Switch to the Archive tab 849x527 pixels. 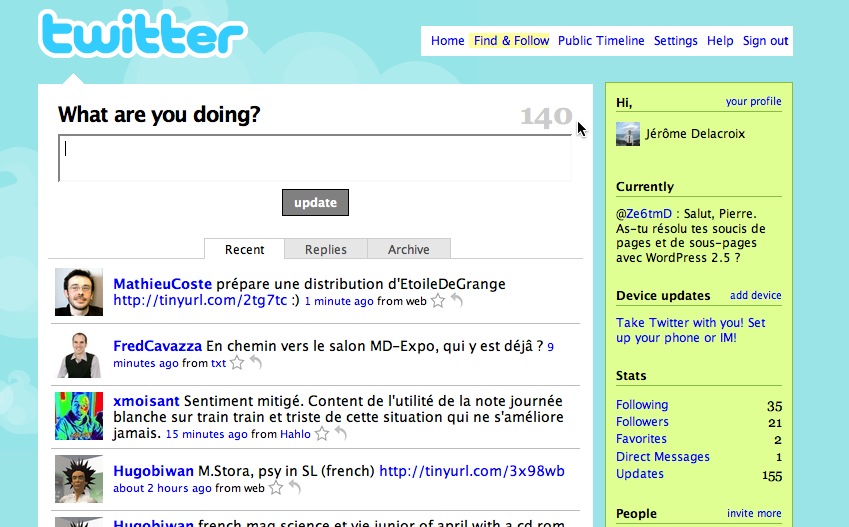409,249
